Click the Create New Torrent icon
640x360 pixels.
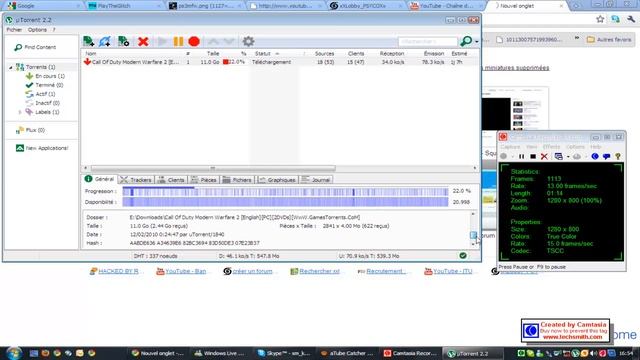click(x=123, y=41)
